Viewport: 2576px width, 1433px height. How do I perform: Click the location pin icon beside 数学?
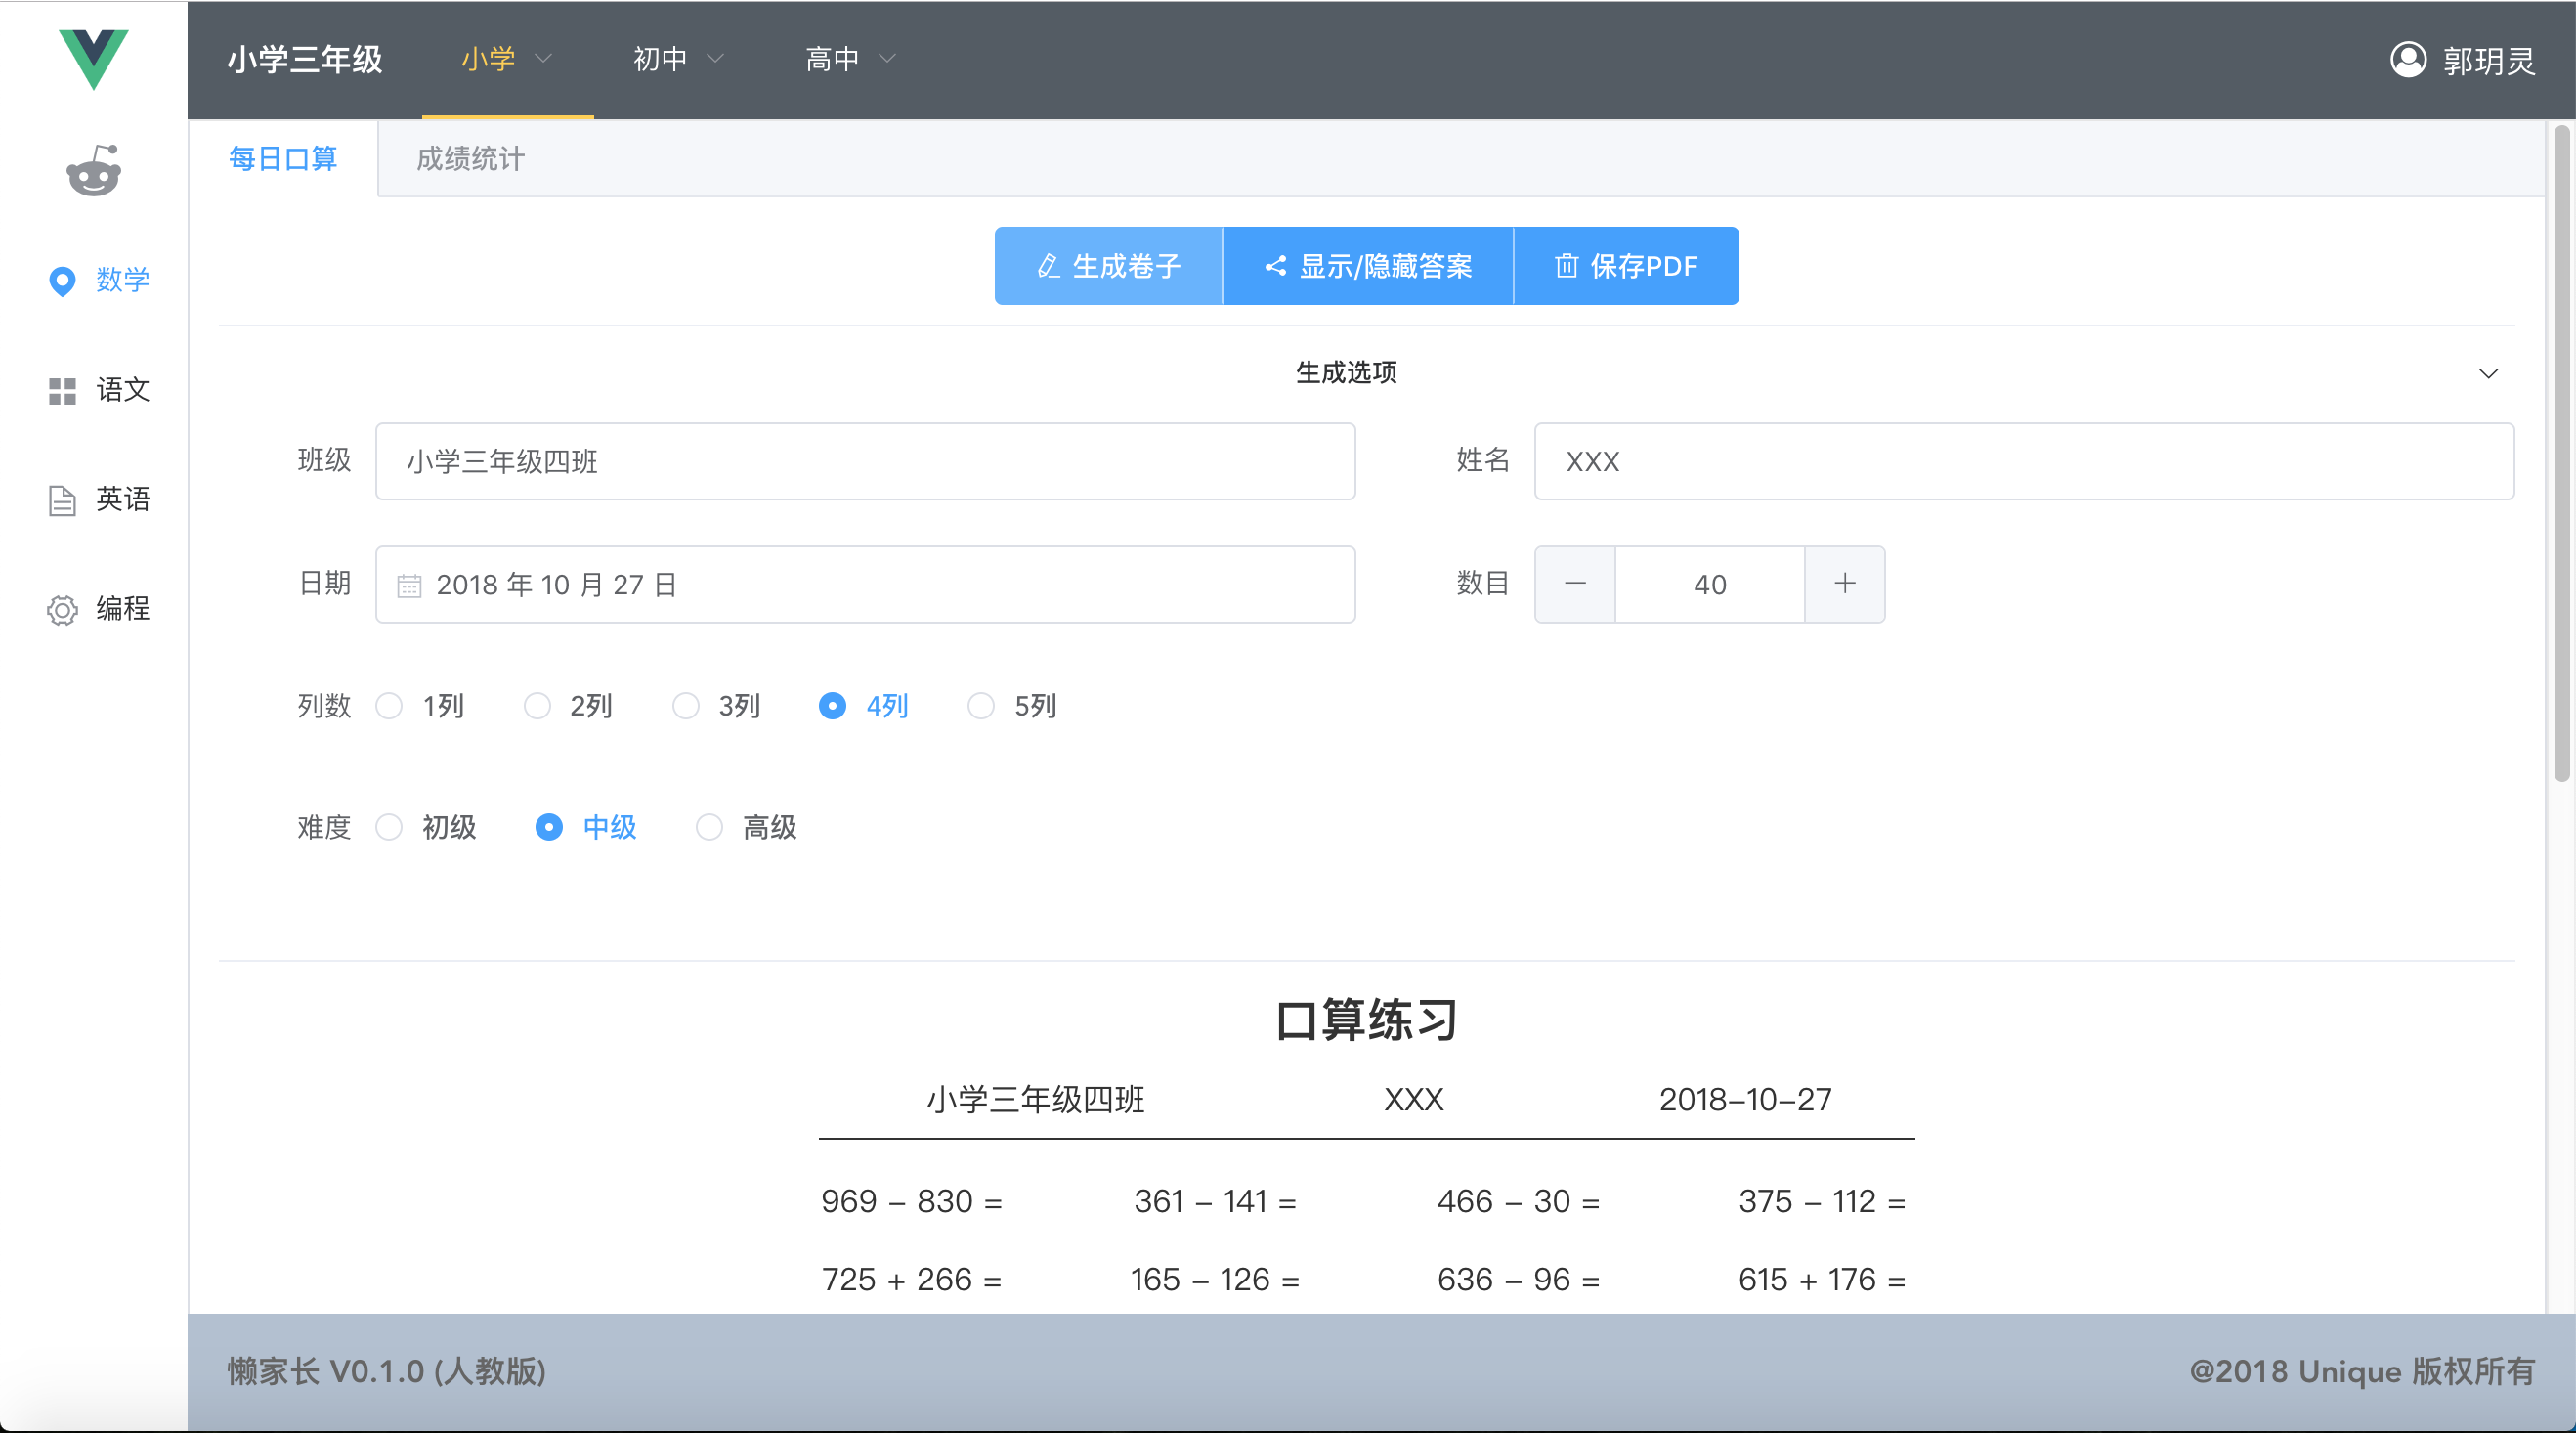coord(62,281)
